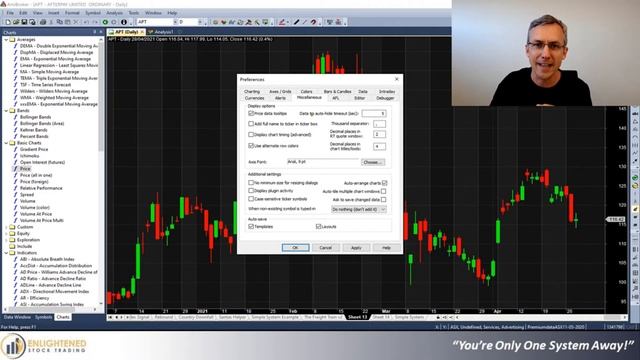Expand the Equity folder in Charts tree
This screenshot has height=360, width=640.
coord(6,233)
